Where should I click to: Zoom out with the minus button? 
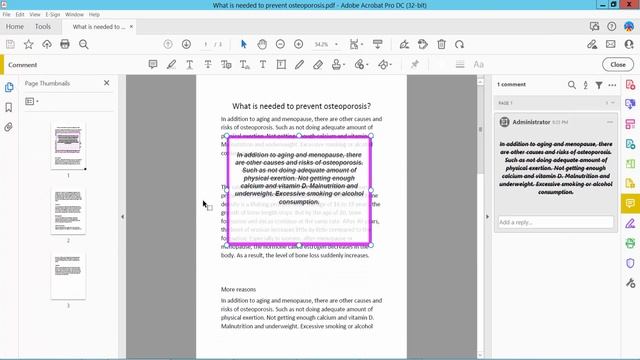pos(280,44)
